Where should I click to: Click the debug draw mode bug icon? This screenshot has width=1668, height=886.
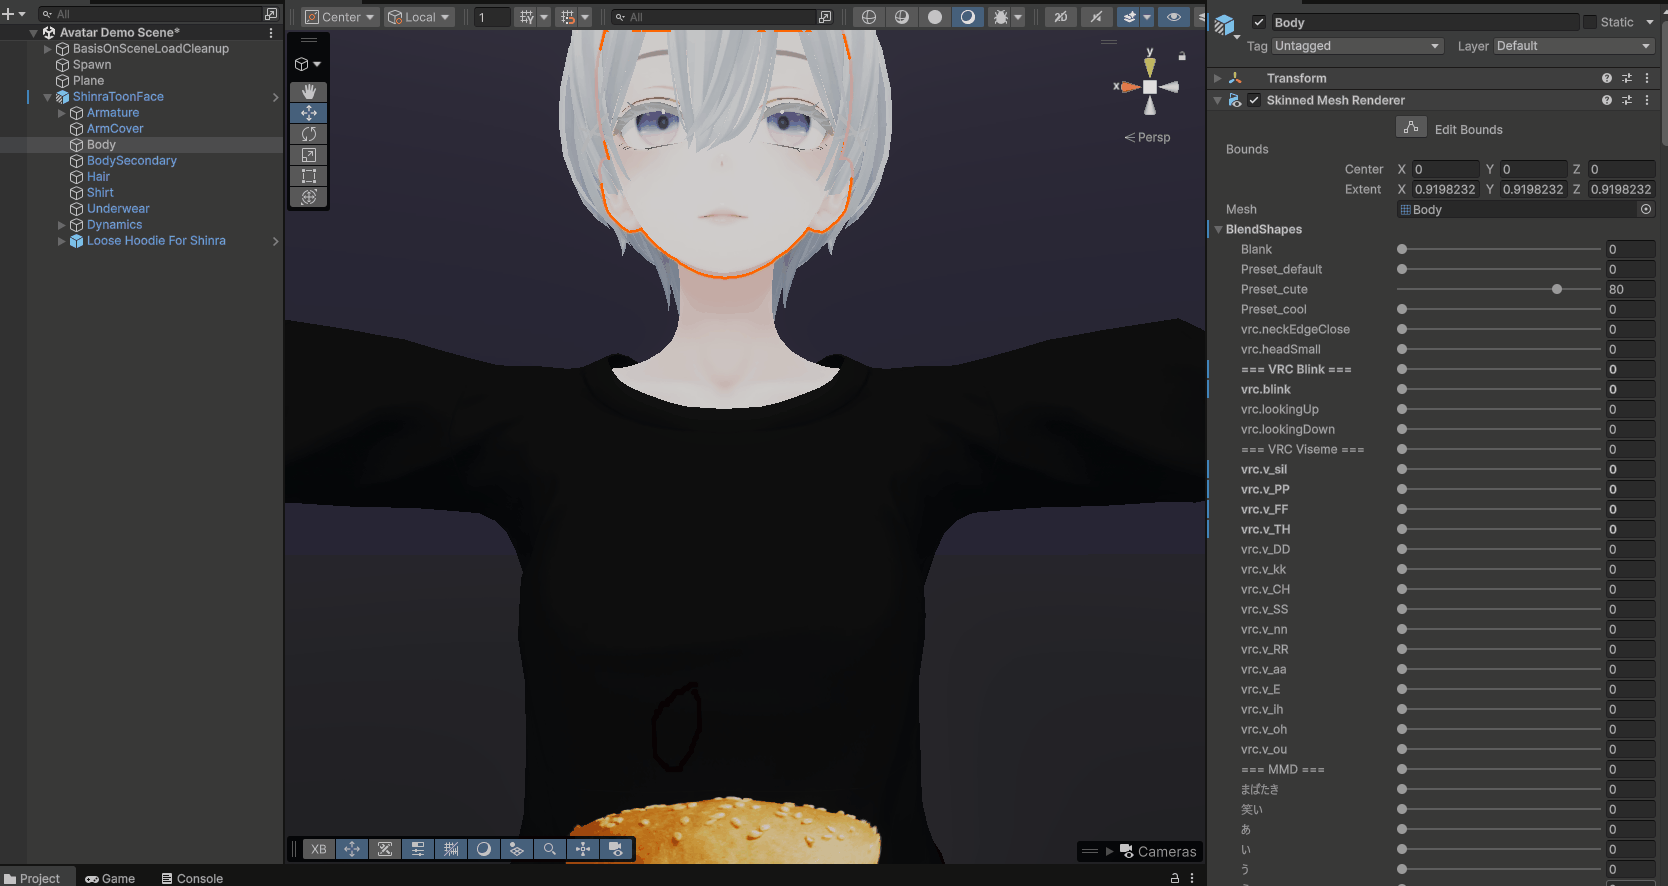pyautogui.click(x=1000, y=17)
